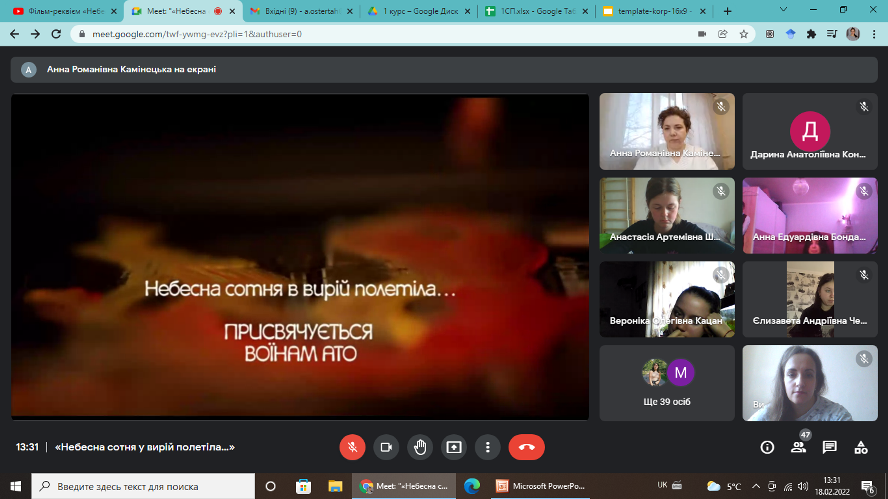Open the Windows Start menu
Image resolution: width=888 pixels, height=499 pixels.
coord(15,486)
